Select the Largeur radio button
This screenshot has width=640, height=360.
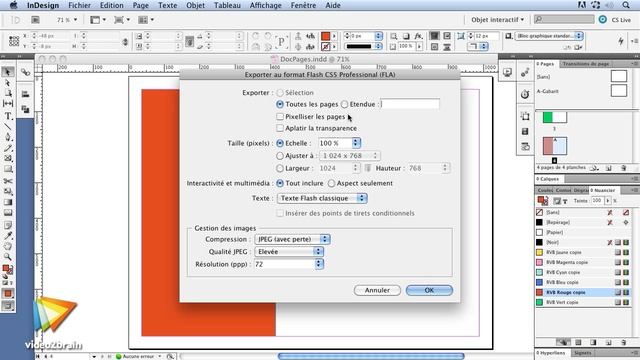pos(280,168)
